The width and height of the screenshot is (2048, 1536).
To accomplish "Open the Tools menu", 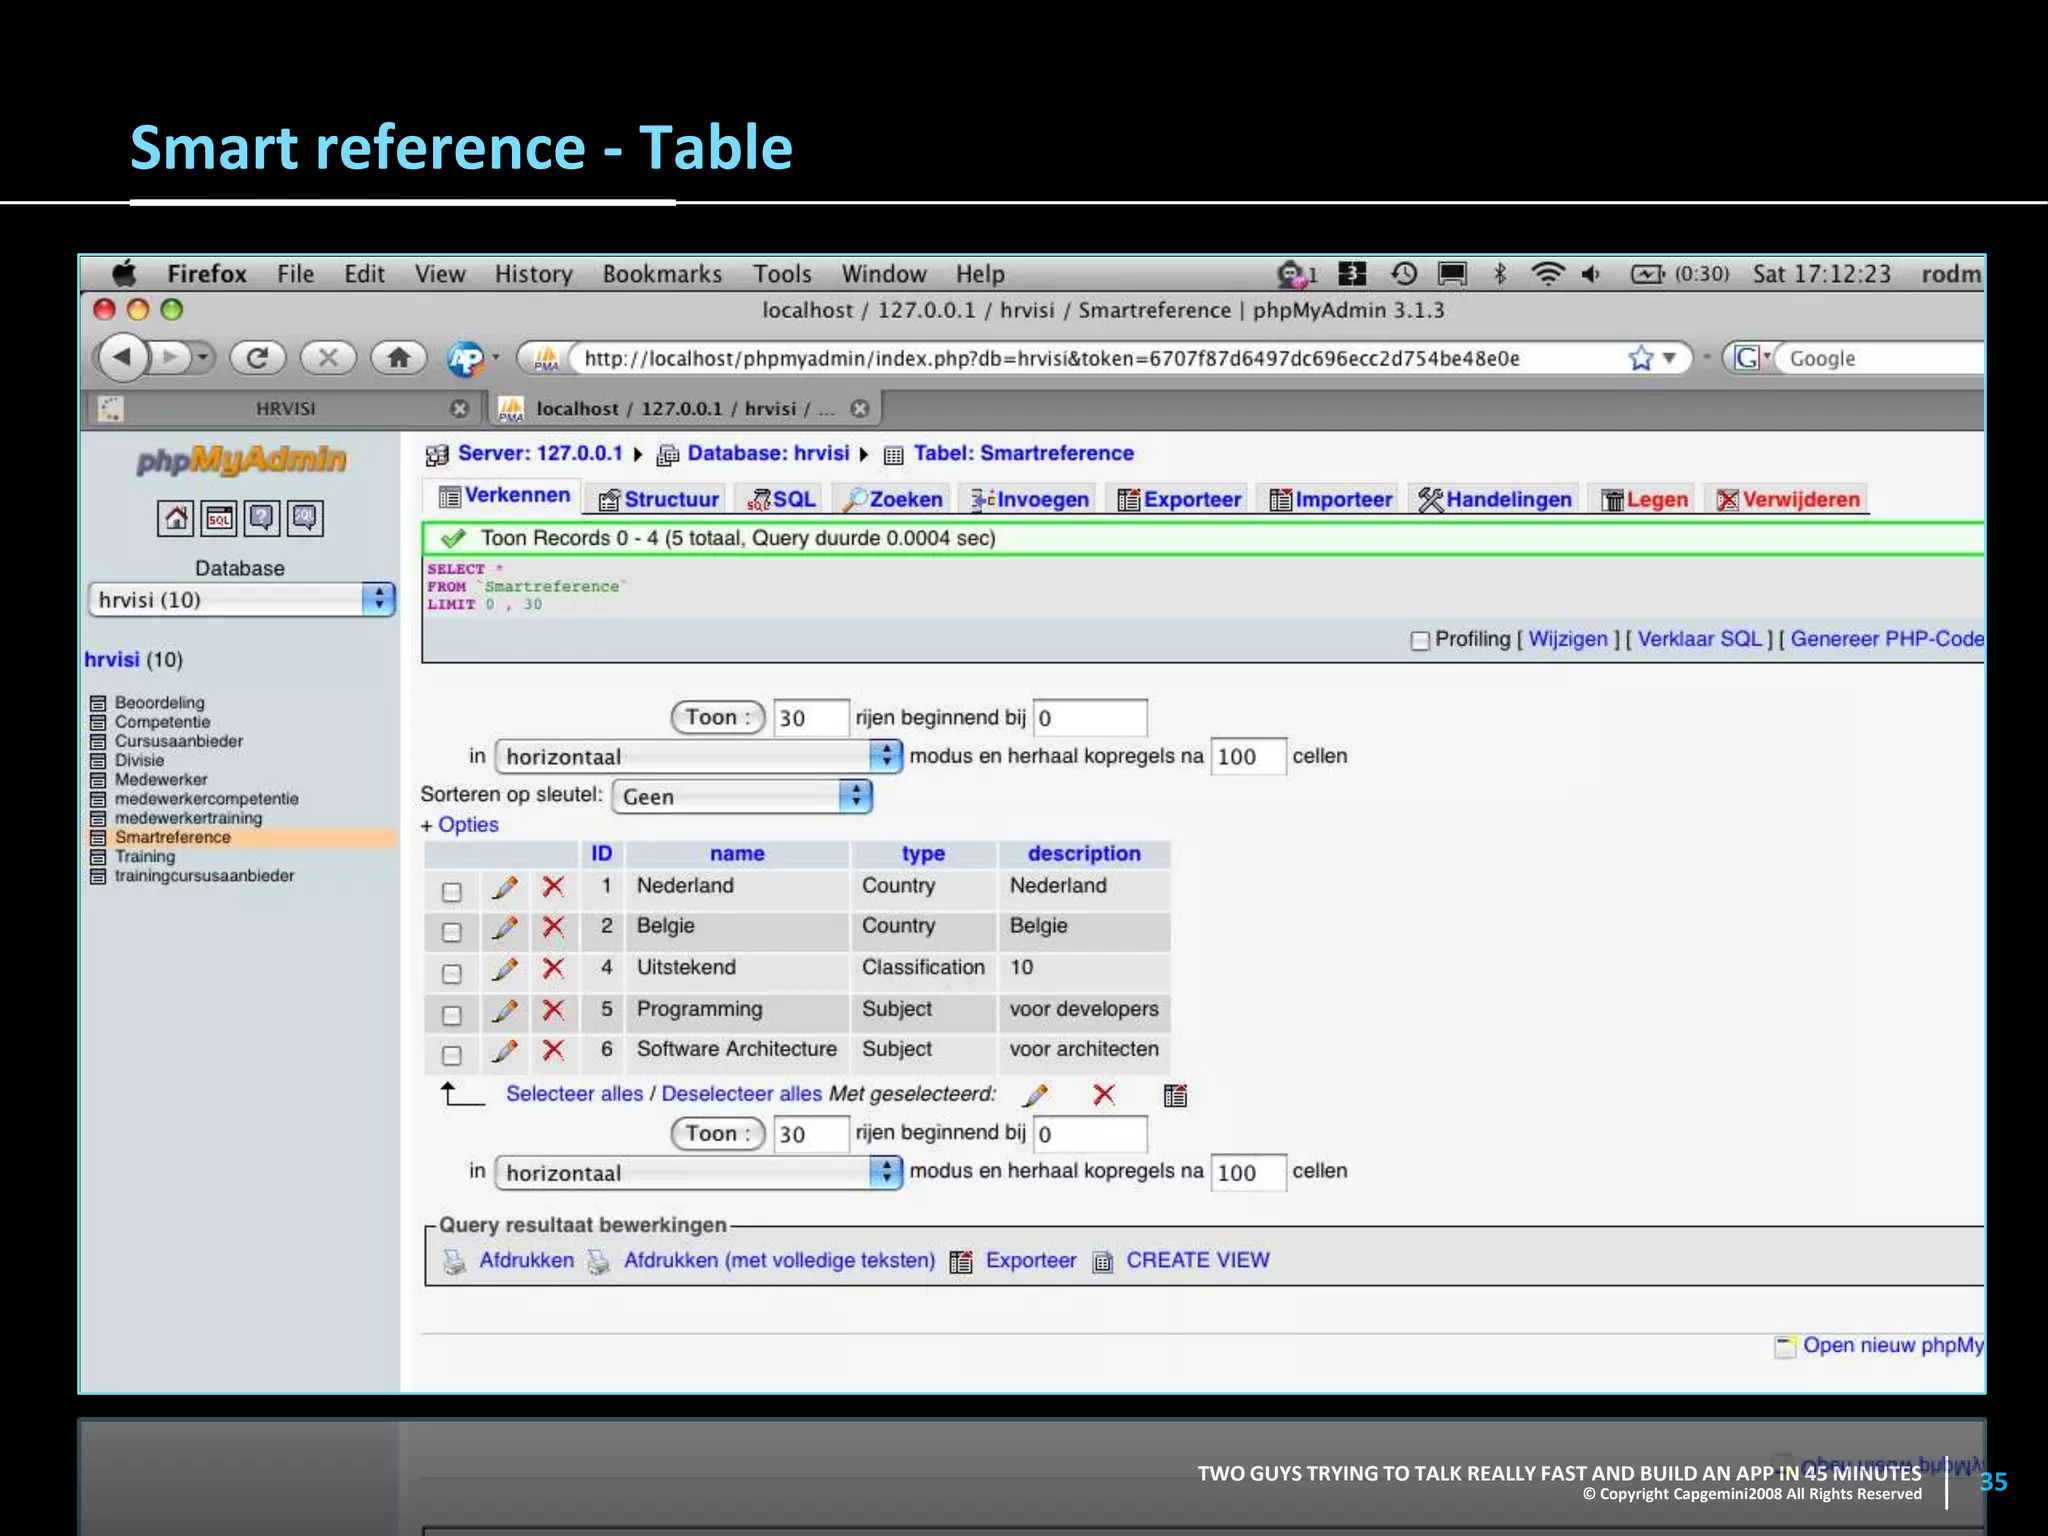I will 782,274.
